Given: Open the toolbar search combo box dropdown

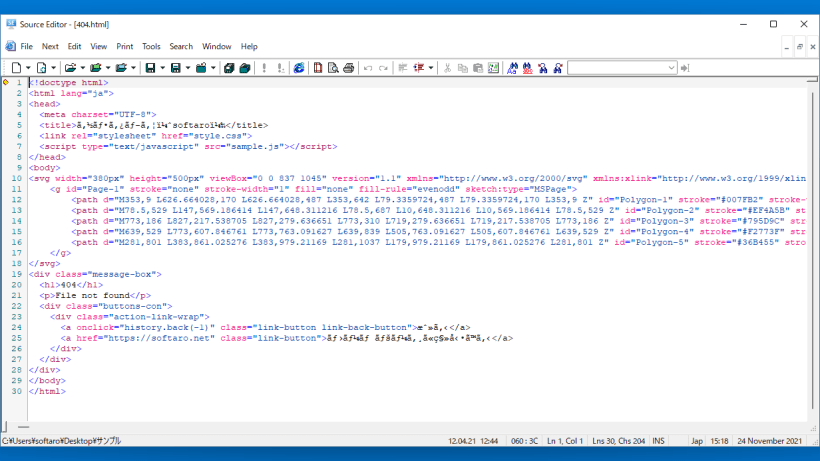Looking at the screenshot, I should tap(671, 68).
